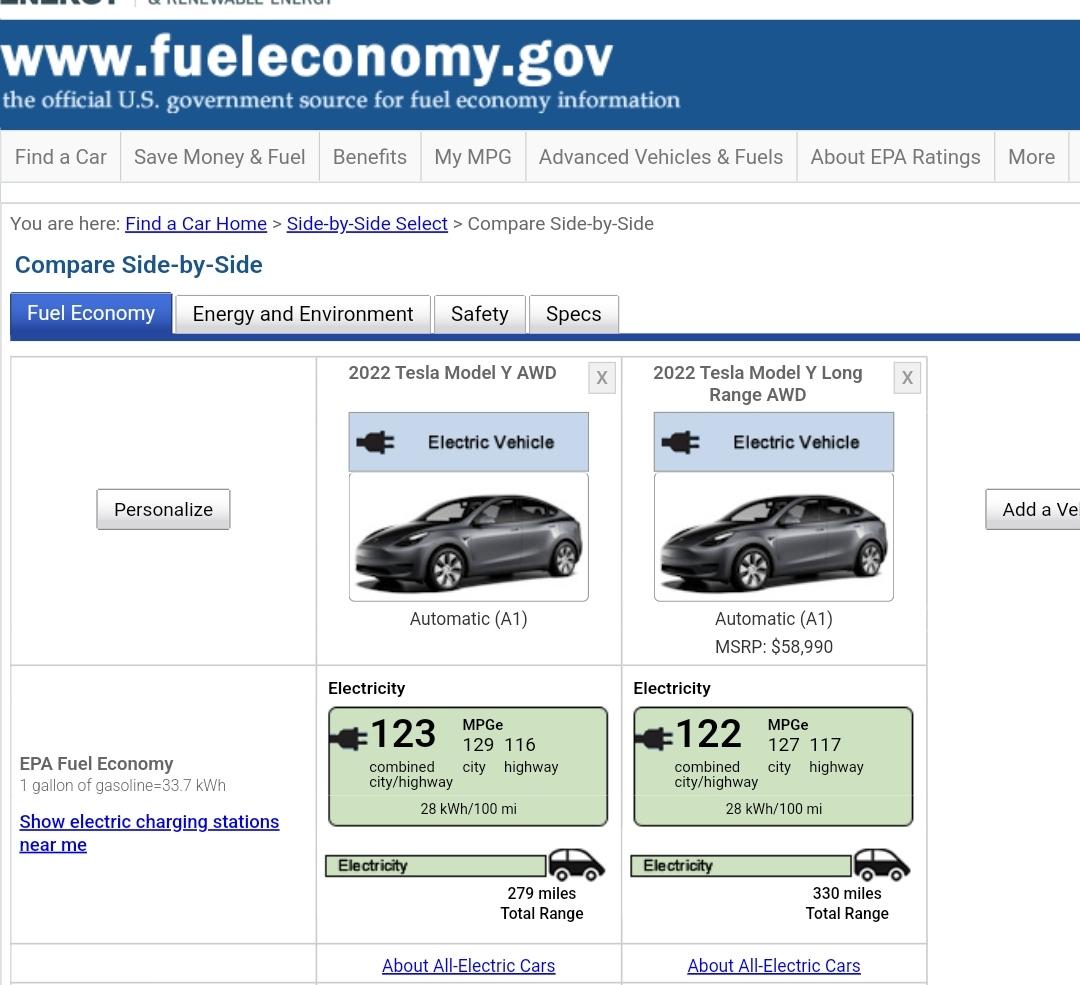Image resolution: width=1080 pixels, height=985 pixels.
Task: Click the car icon above 279 miles range
Action: point(577,864)
